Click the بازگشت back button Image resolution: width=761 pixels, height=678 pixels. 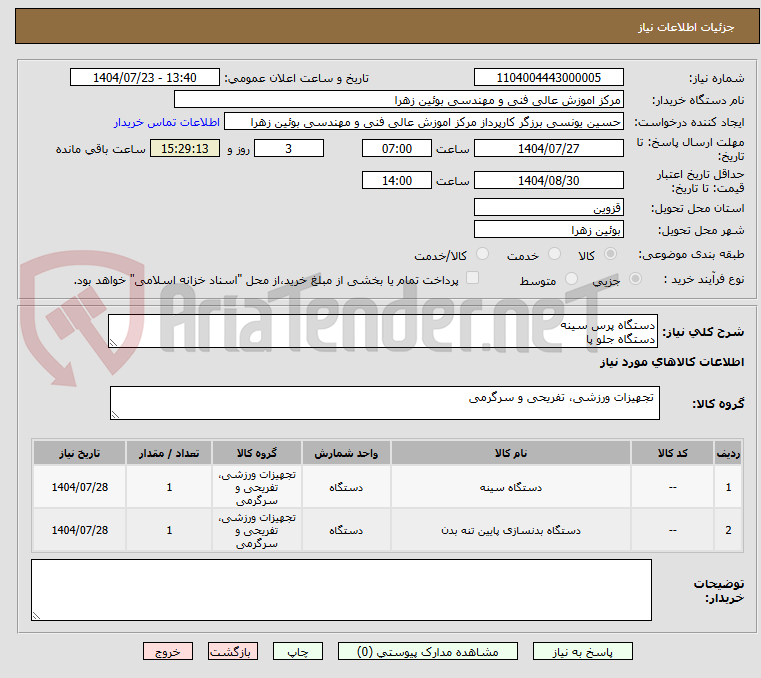click(232, 651)
